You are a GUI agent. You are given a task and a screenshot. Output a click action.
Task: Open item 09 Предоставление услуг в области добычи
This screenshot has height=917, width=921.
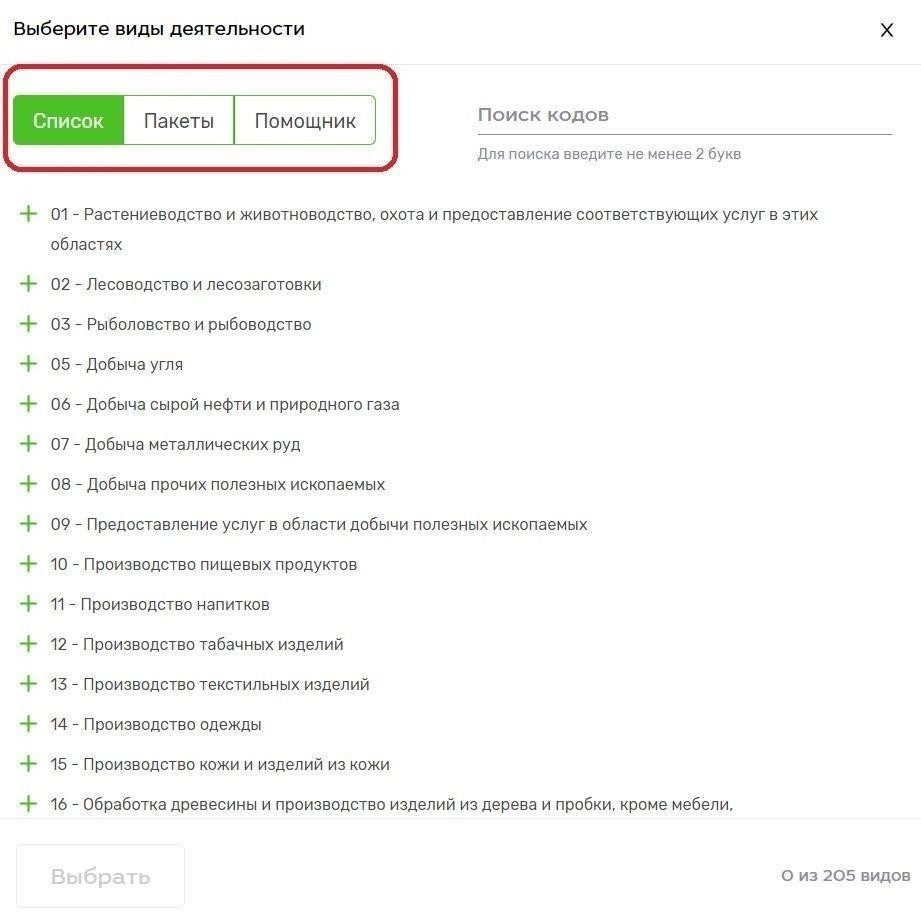tap(319, 524)
